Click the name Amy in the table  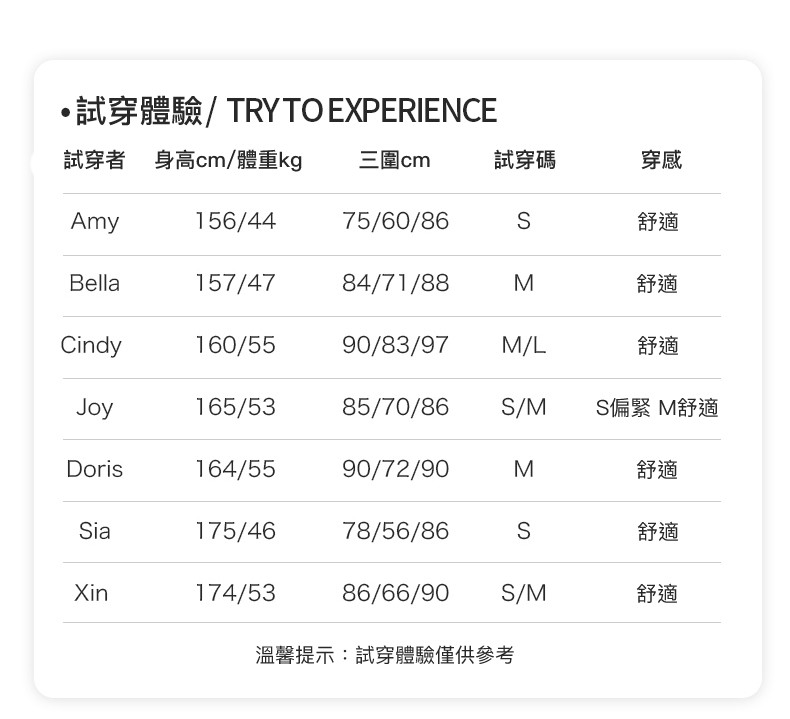tap(95, 221)
